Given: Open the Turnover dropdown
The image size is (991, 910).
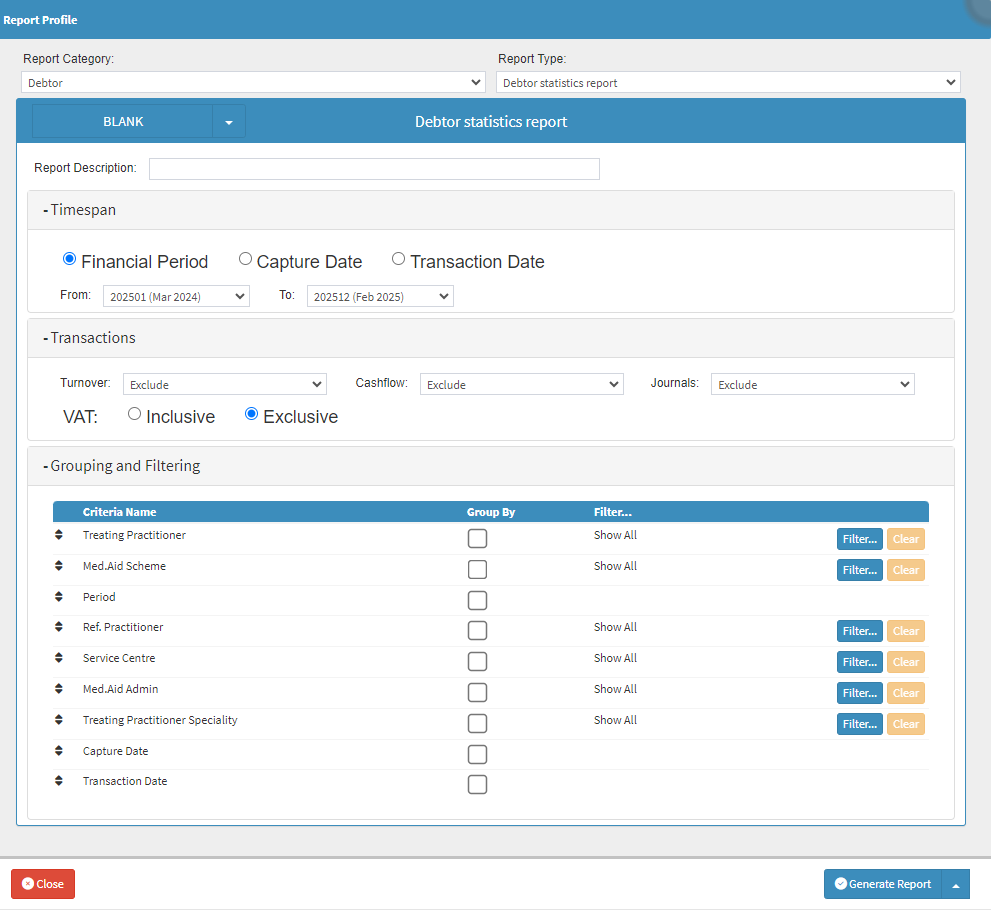Looking at the screenshot, I should click(x=225, y=385).
